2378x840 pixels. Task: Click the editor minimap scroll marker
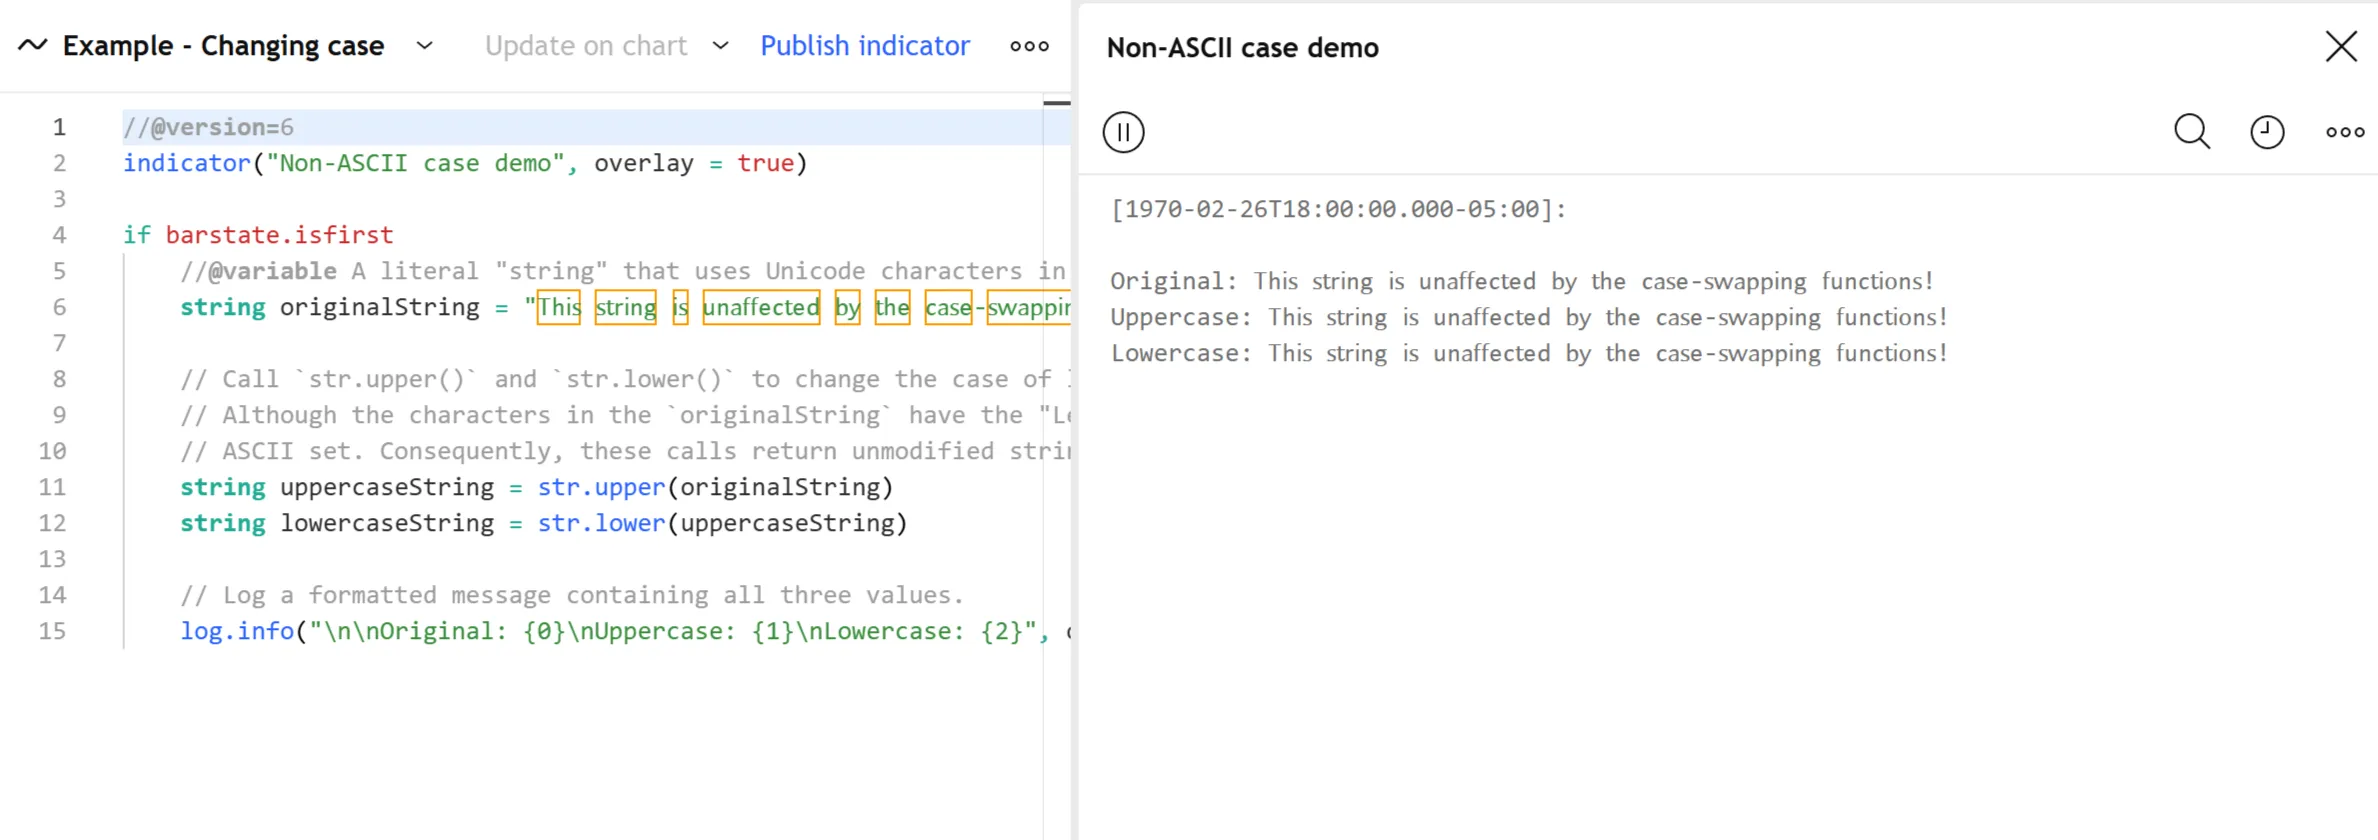tap(1056, 103)
